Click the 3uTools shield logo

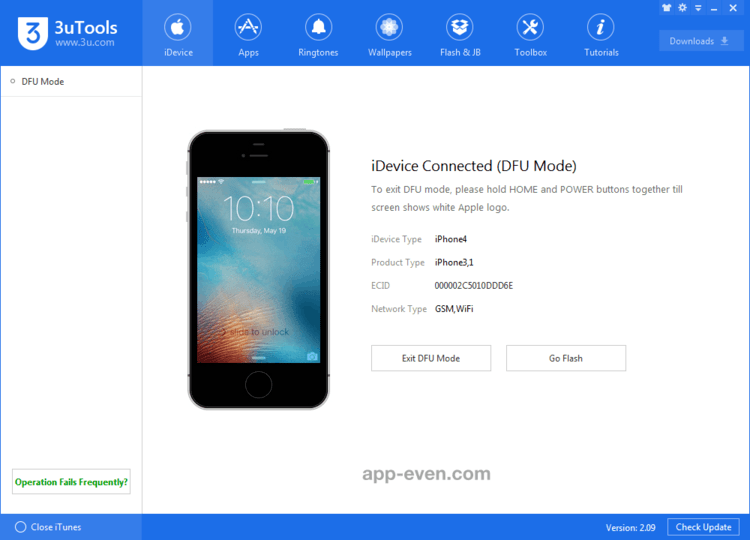[33, 33]
